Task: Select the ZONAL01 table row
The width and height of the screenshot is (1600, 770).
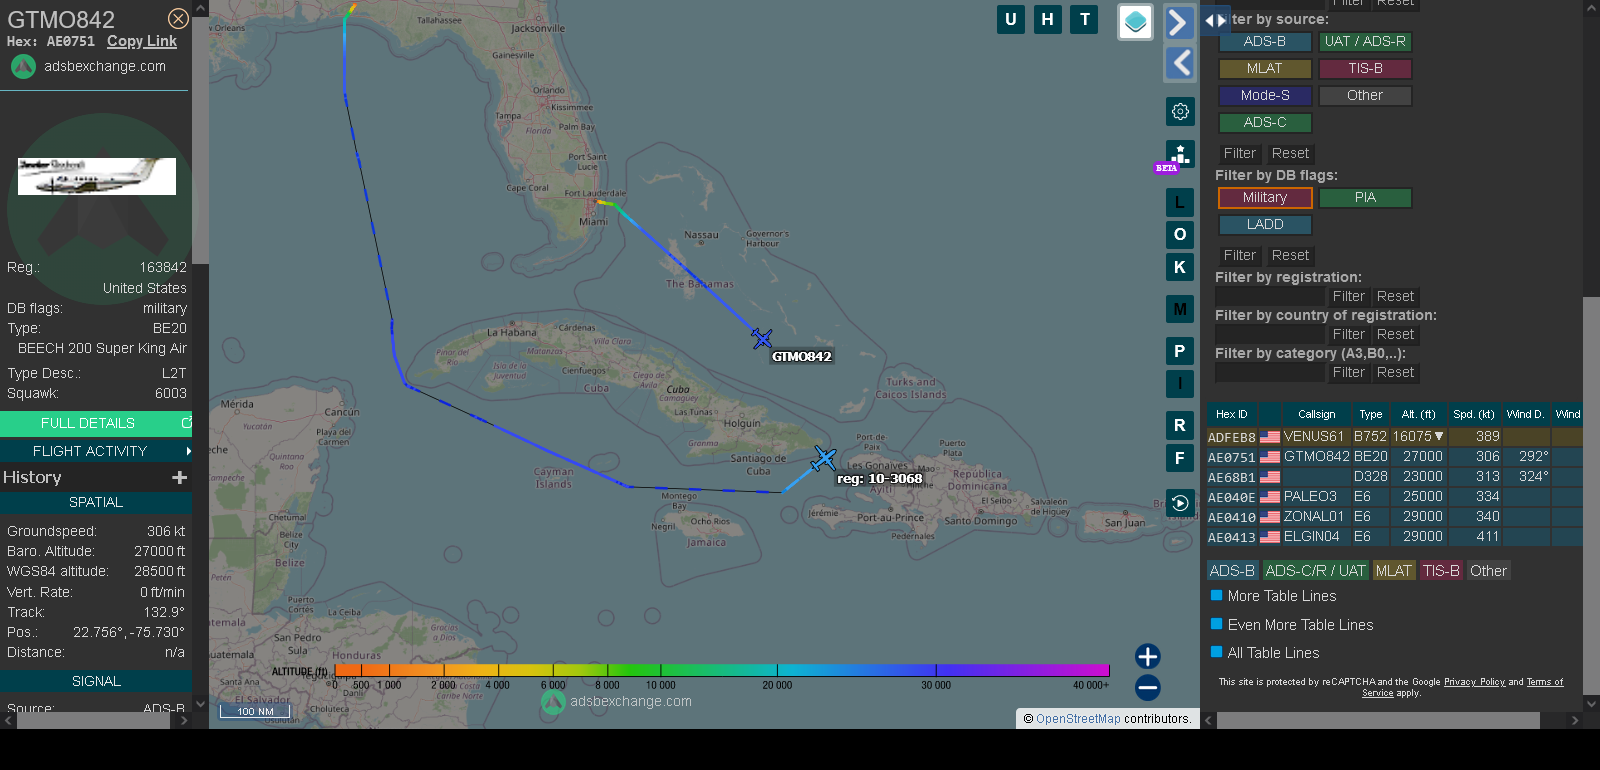Action: [x=1395, y=517]
